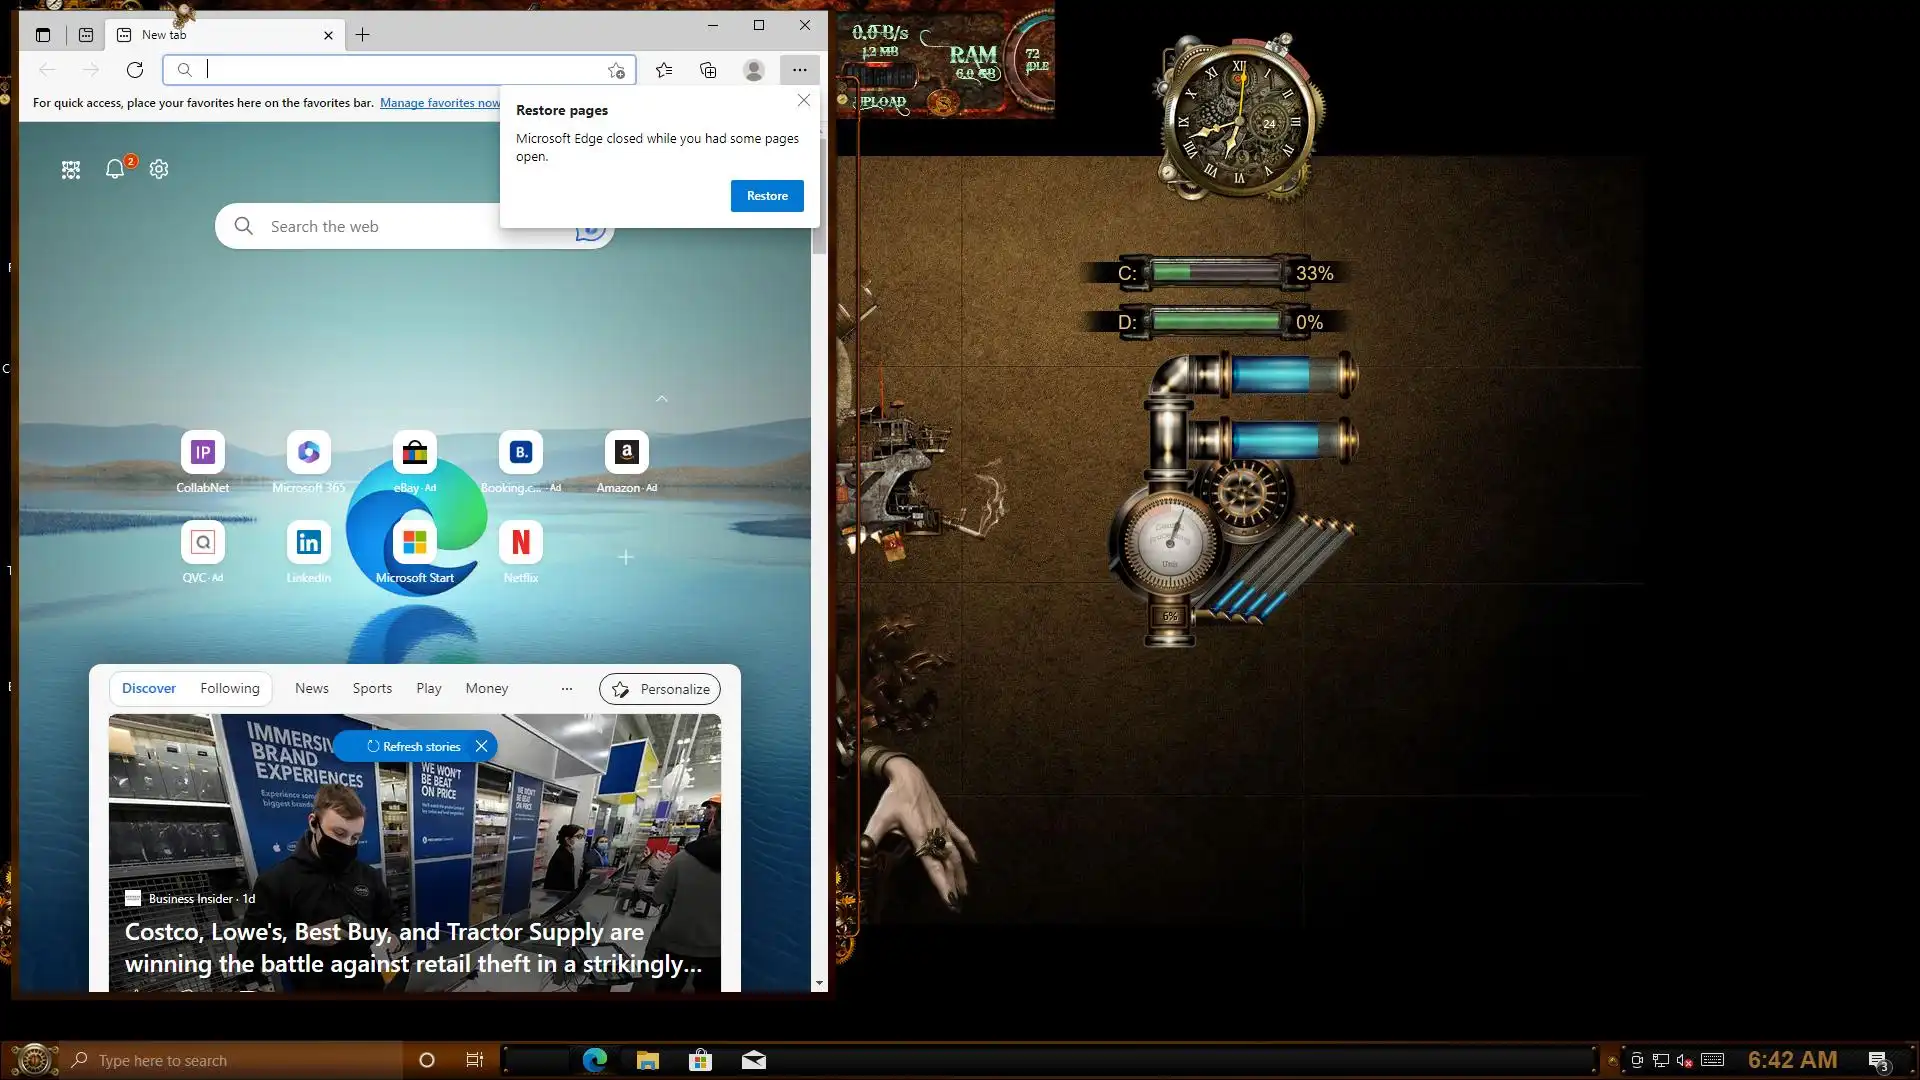Add a new quick link site
Image resolution: width=1920 pixels, height=1080 pixels.
[626, 557]
